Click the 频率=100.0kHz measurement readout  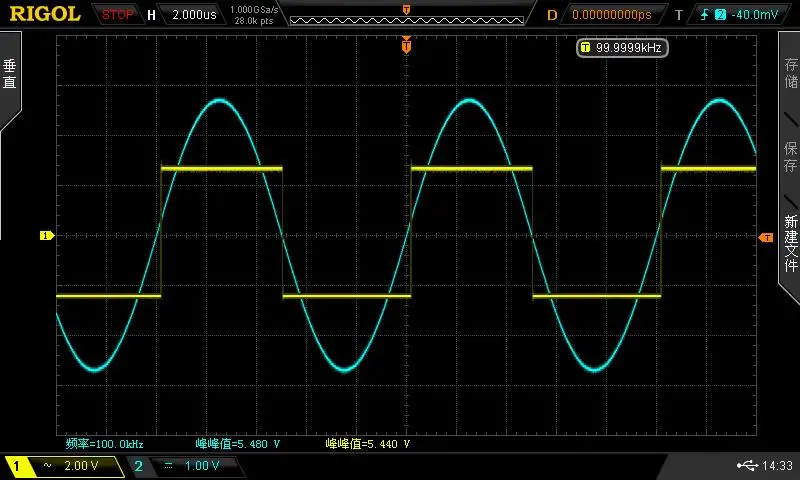click(105, 444)
